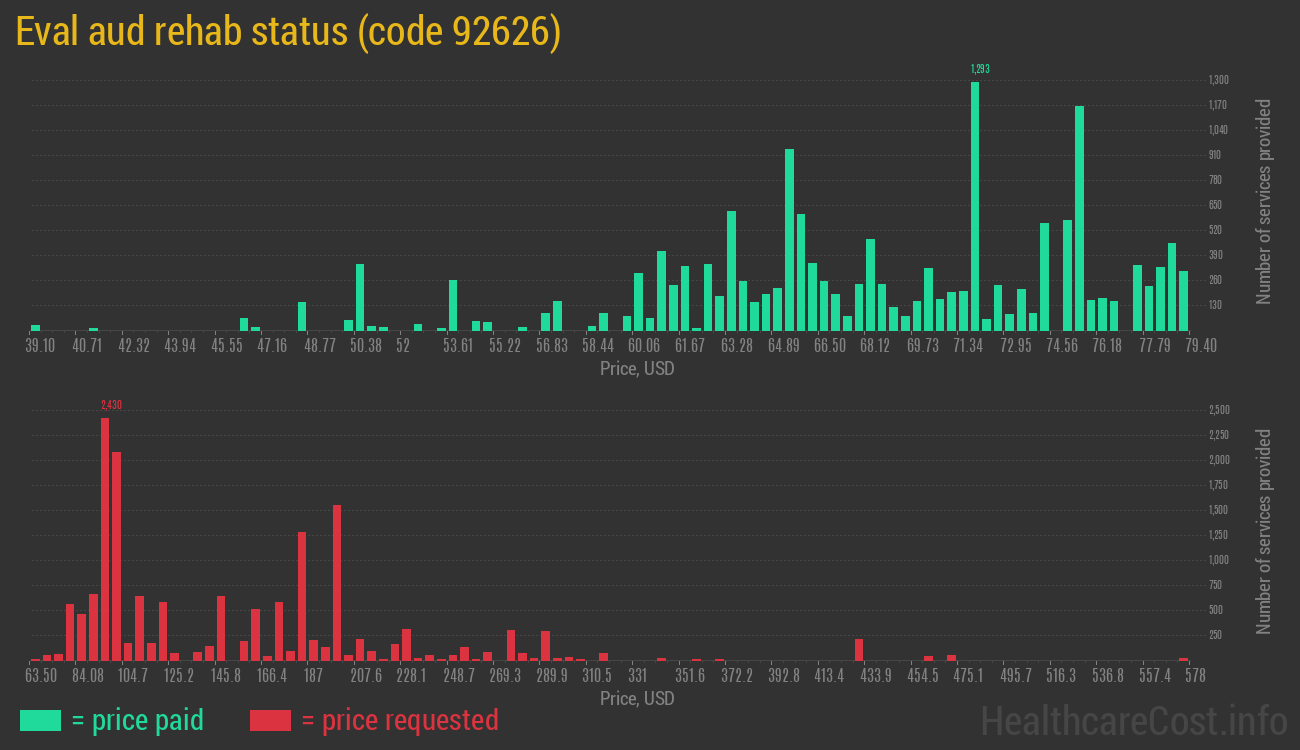The width and height of the screenshot is (1300, 750).
Task: Select the leftmost green bar above 39.10
Action: tap(36, 327)
